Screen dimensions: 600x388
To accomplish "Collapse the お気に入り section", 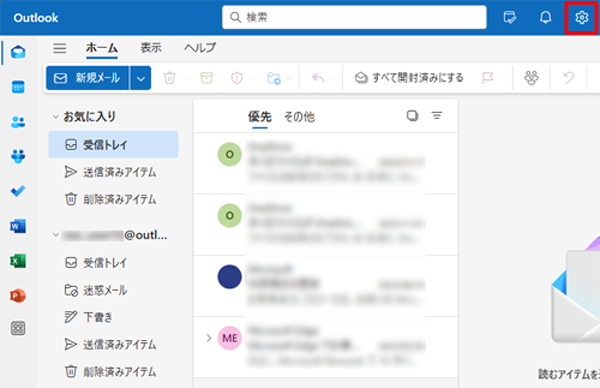I will tap(56, 116).
